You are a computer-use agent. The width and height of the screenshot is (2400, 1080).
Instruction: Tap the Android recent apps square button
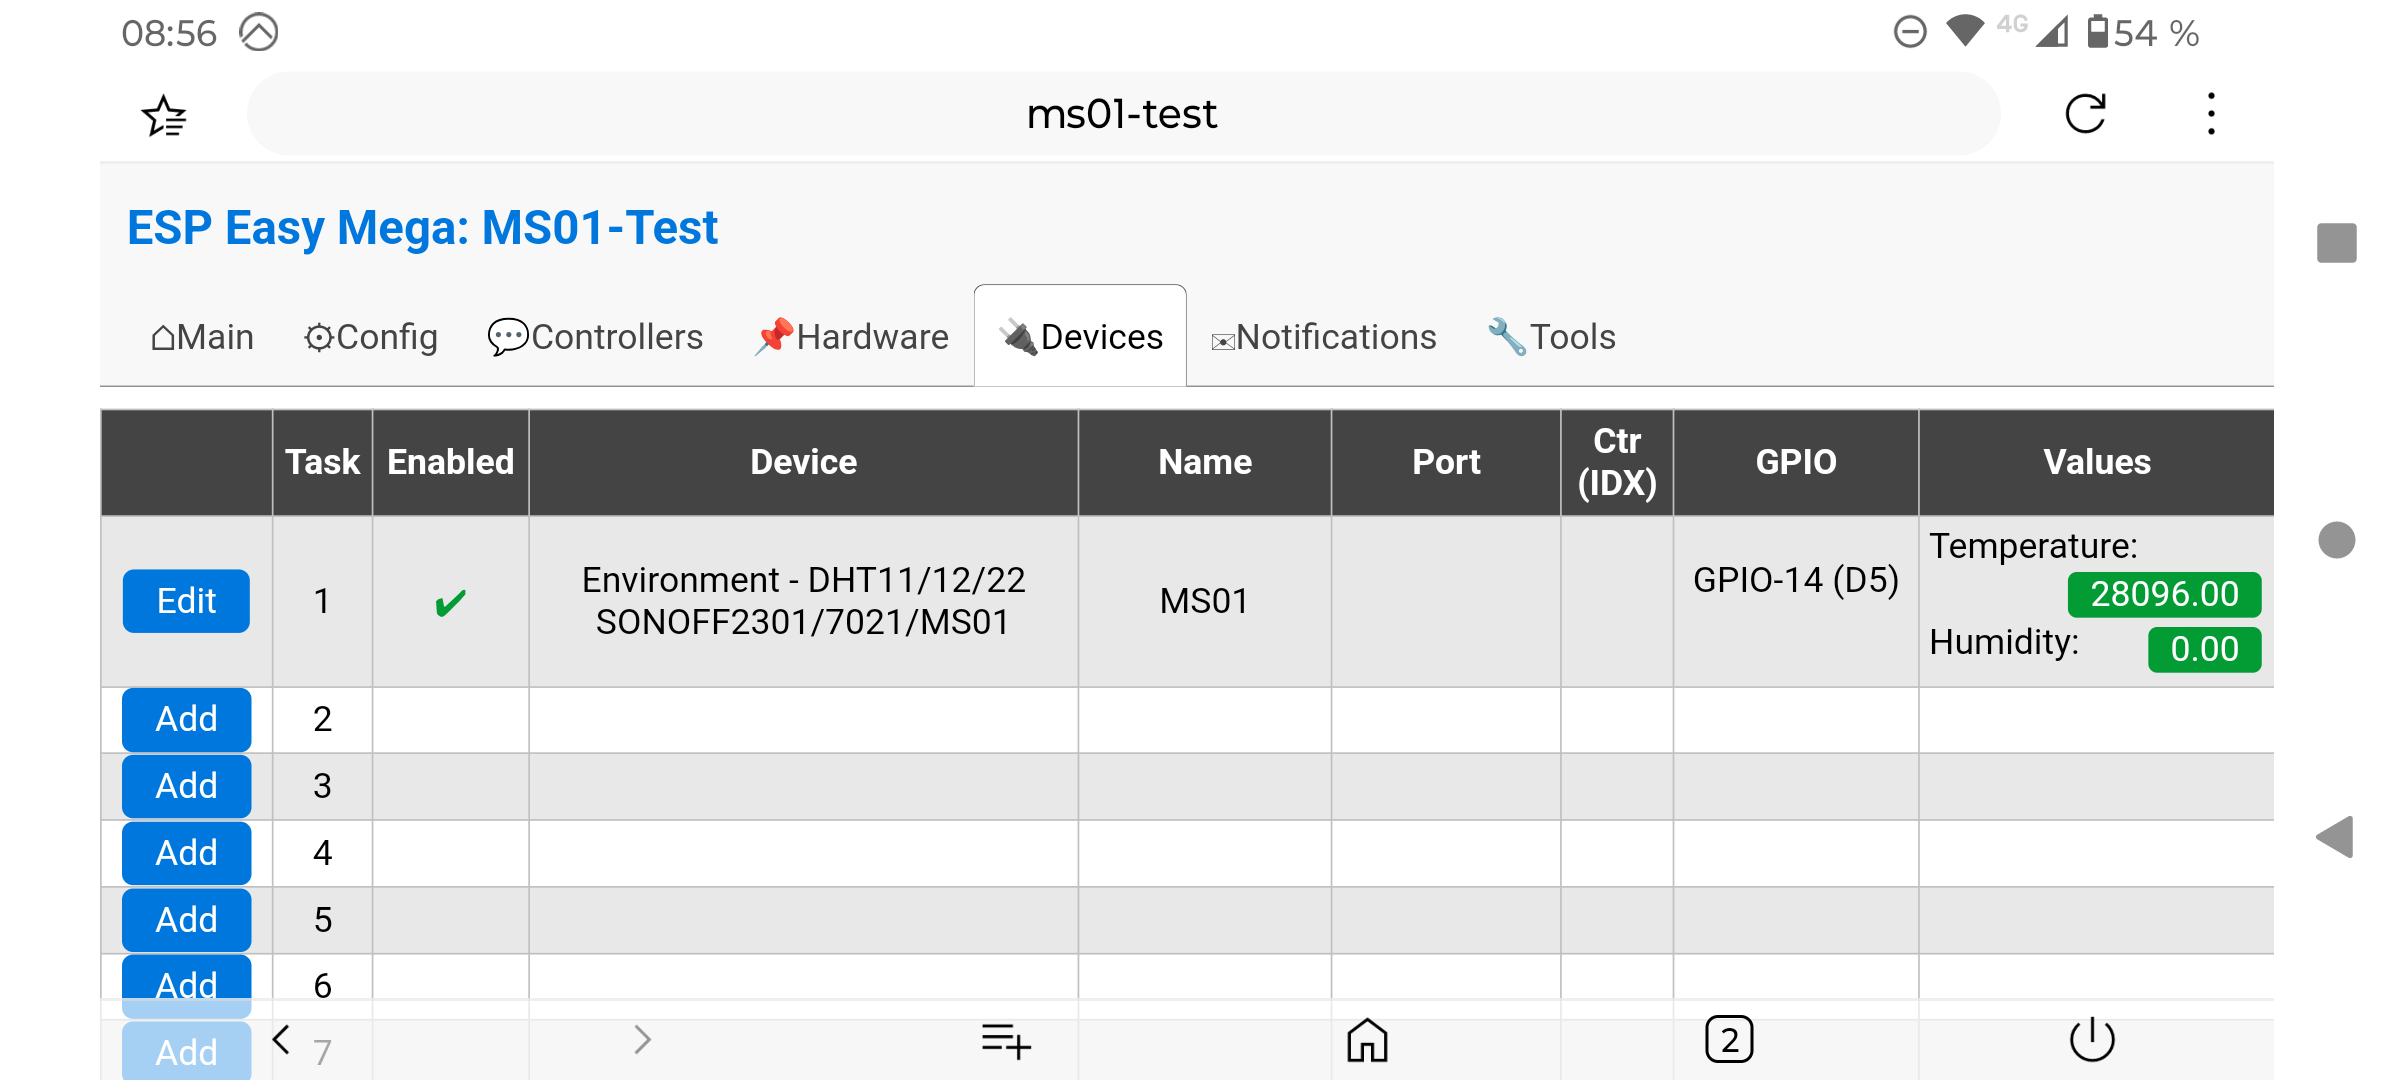[x=2337, y=243]
